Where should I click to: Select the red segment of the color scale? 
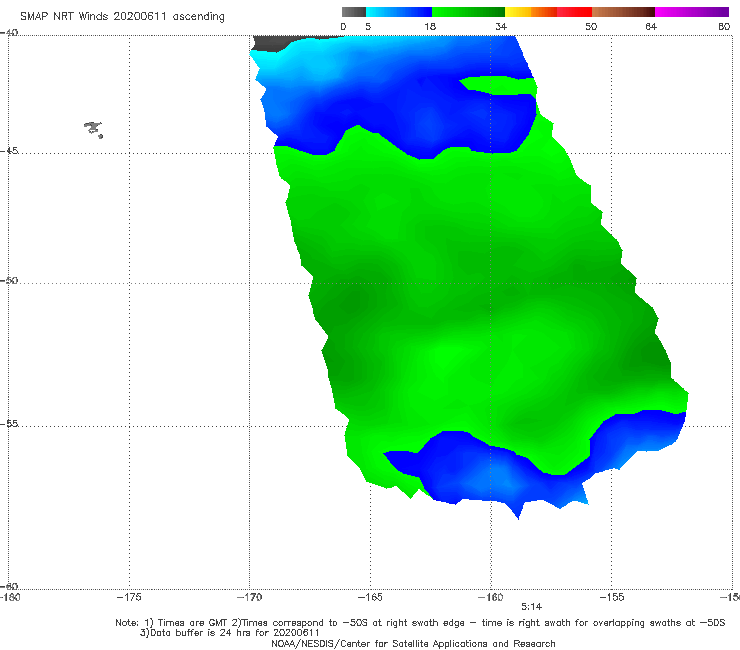click(574, 12)
